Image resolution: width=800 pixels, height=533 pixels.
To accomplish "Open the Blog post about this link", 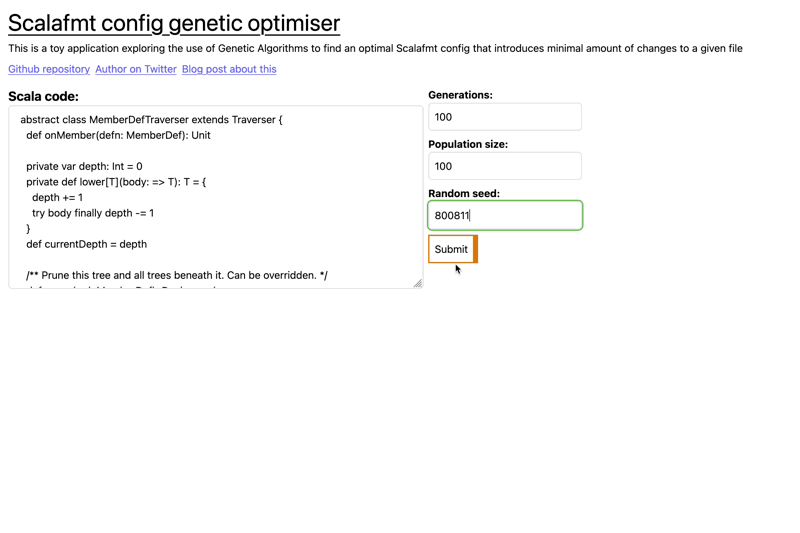I will 229,69.
